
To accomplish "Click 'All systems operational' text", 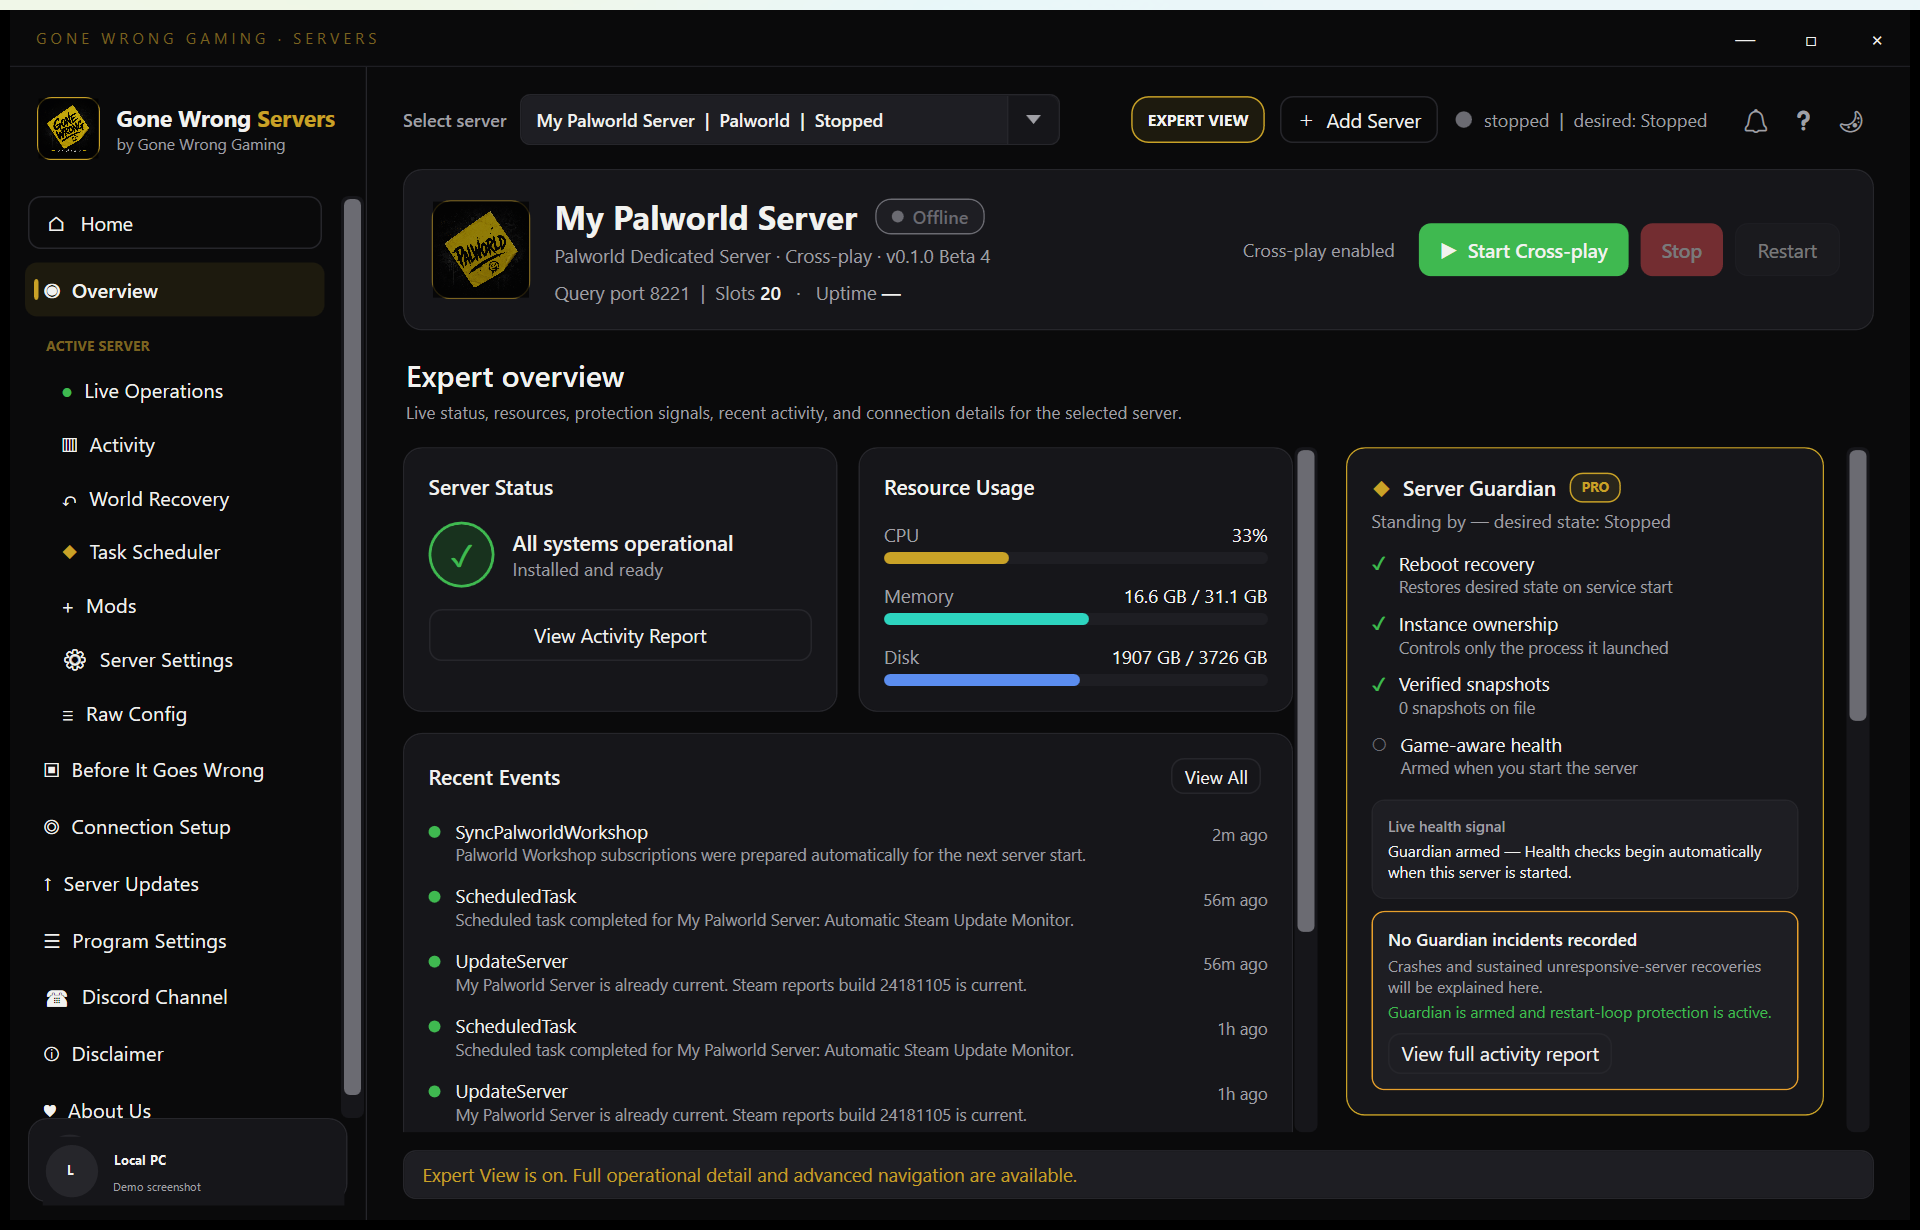I will tap(622, 543).
